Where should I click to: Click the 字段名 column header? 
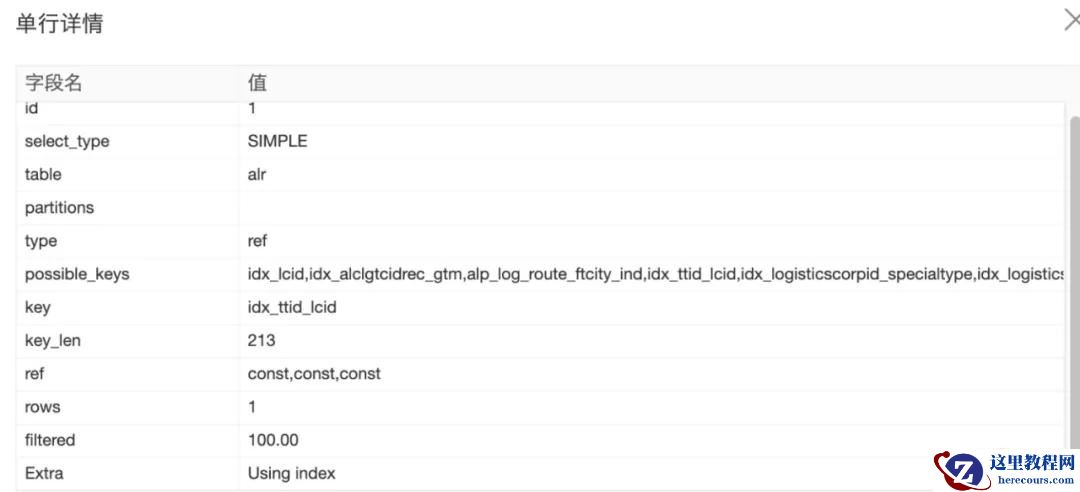pyautogui.click(x=54, y=83)
